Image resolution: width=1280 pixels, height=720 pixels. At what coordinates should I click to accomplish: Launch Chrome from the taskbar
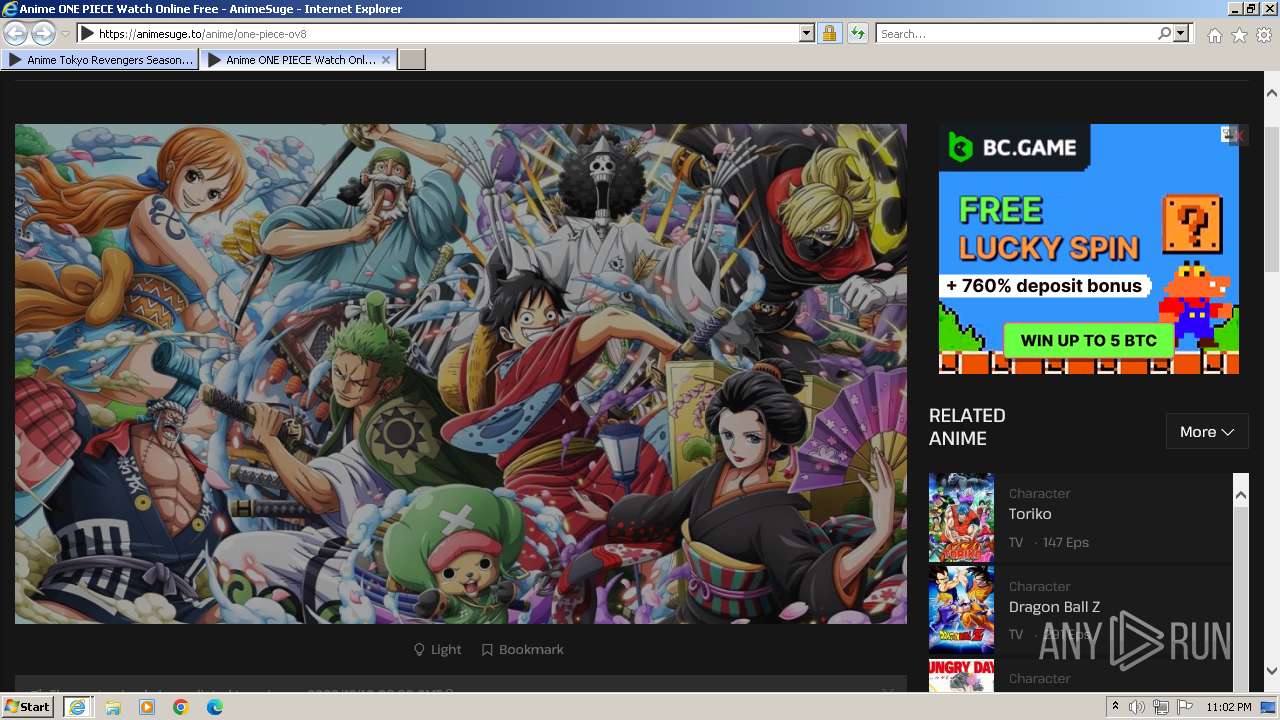pos(181,707)
